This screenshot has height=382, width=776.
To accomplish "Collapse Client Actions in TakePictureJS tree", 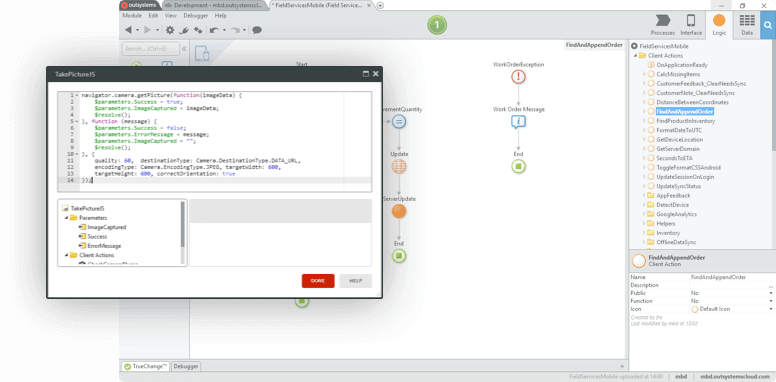I will pos(66,255).
